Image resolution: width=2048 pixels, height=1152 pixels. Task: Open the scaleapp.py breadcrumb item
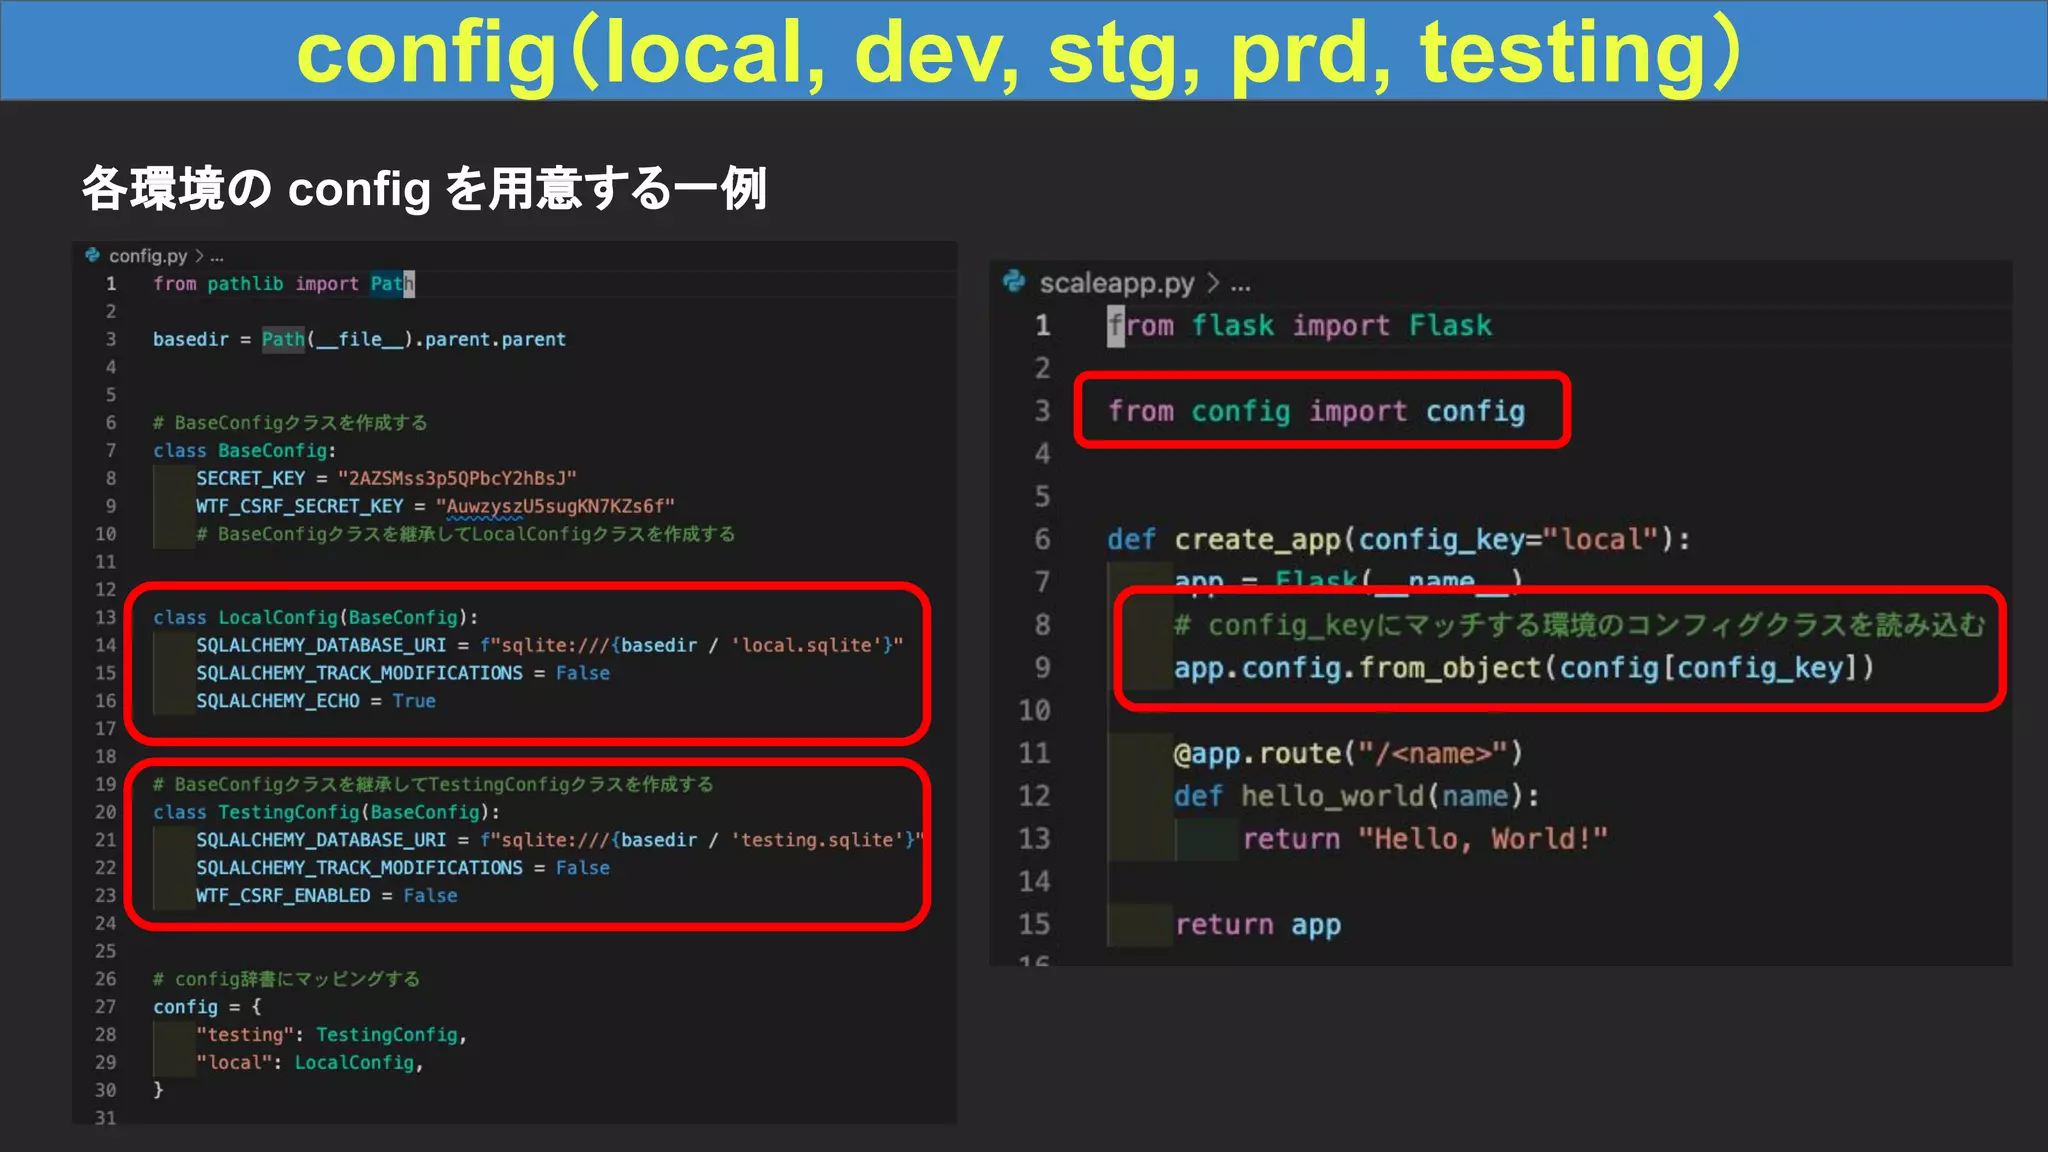coord(1116,284)
